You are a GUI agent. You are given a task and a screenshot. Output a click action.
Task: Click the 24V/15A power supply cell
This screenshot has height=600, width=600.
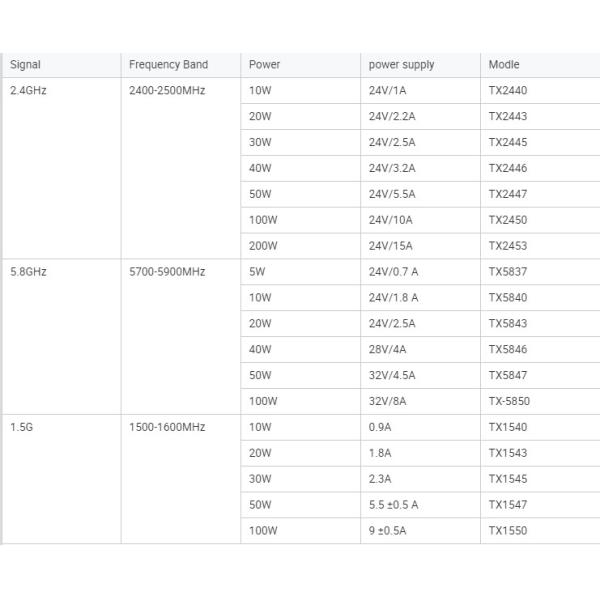(391, 246)
